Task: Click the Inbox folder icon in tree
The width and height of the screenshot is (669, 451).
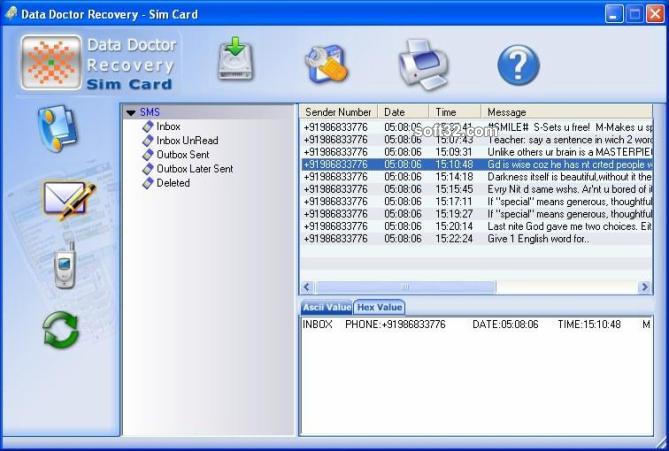Action: (x=148, y=127)
